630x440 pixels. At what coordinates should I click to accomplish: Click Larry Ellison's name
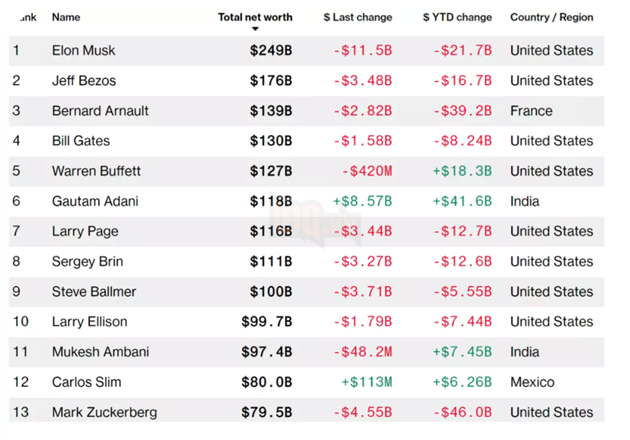click(x=89, y=321)
